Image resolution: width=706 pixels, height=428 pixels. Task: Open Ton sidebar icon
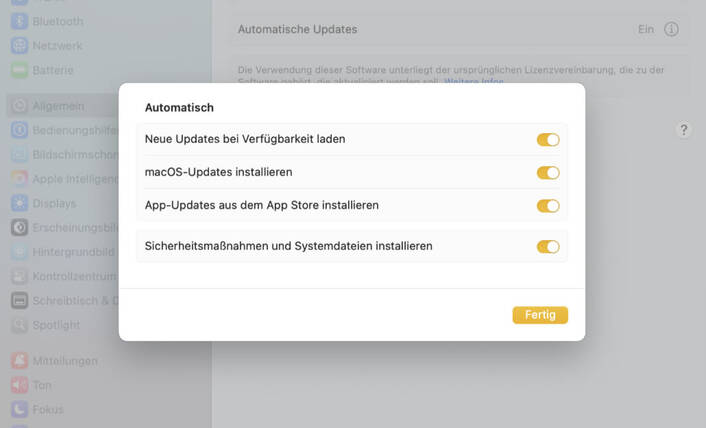(x=19, y=385)
